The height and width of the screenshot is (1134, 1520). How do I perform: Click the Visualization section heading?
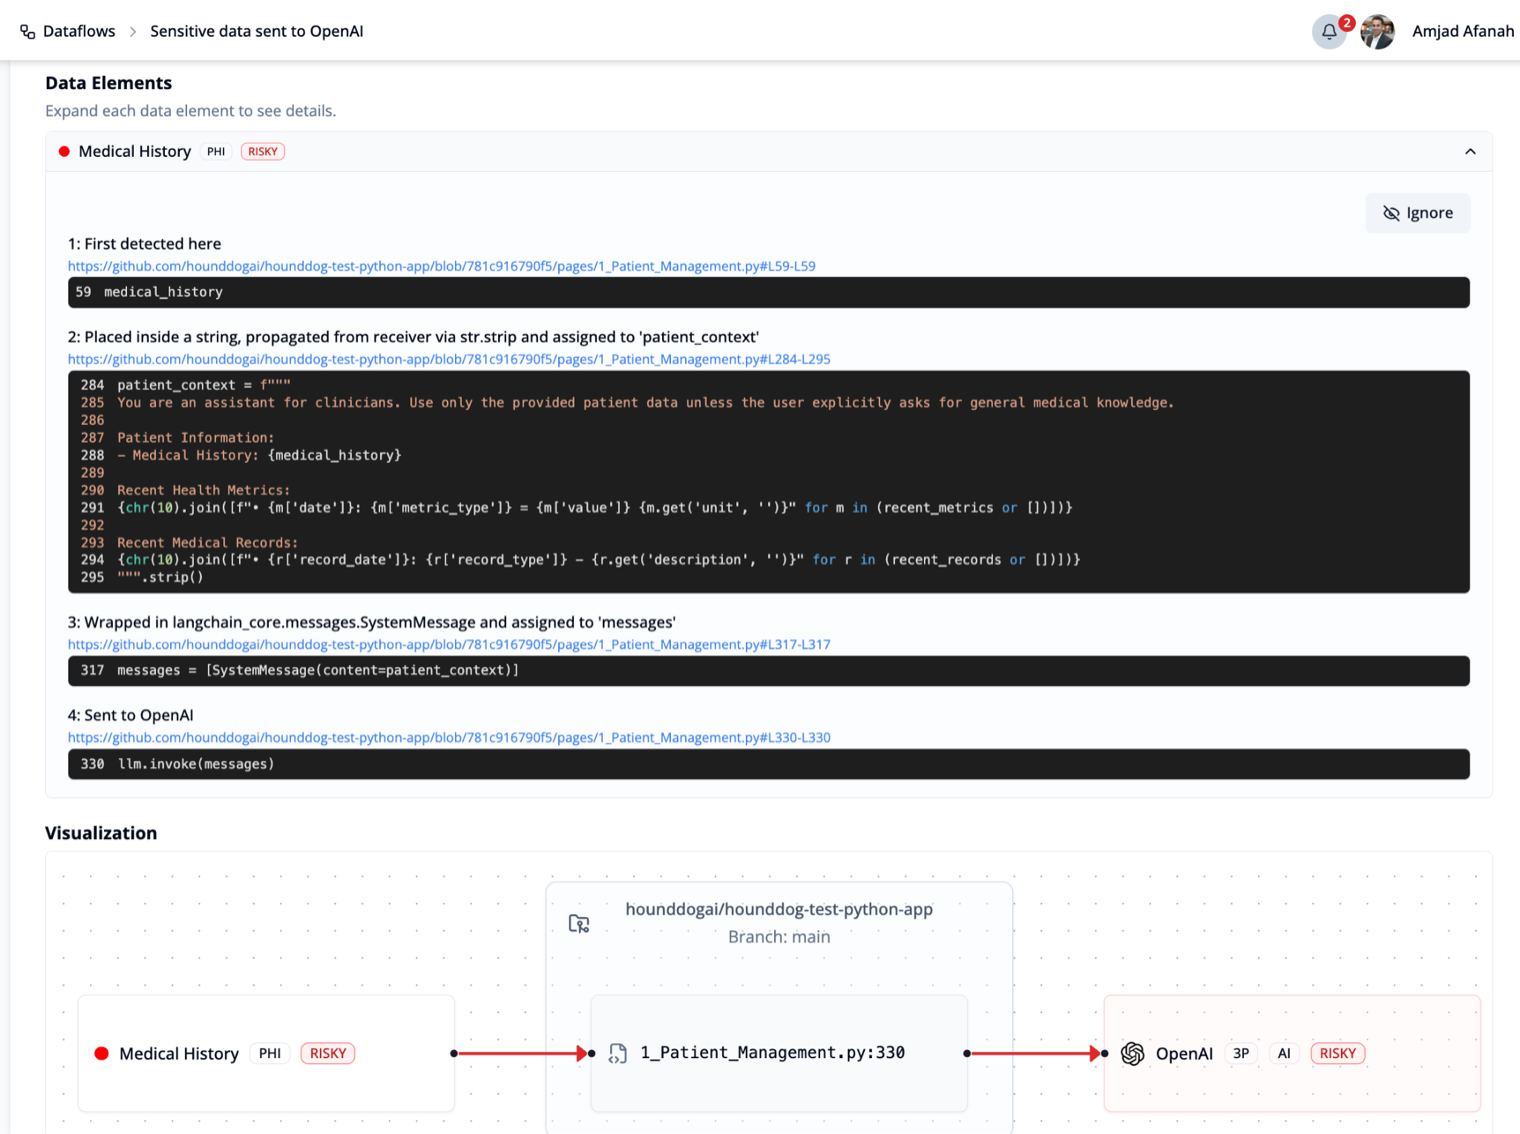tap(101, 833)
